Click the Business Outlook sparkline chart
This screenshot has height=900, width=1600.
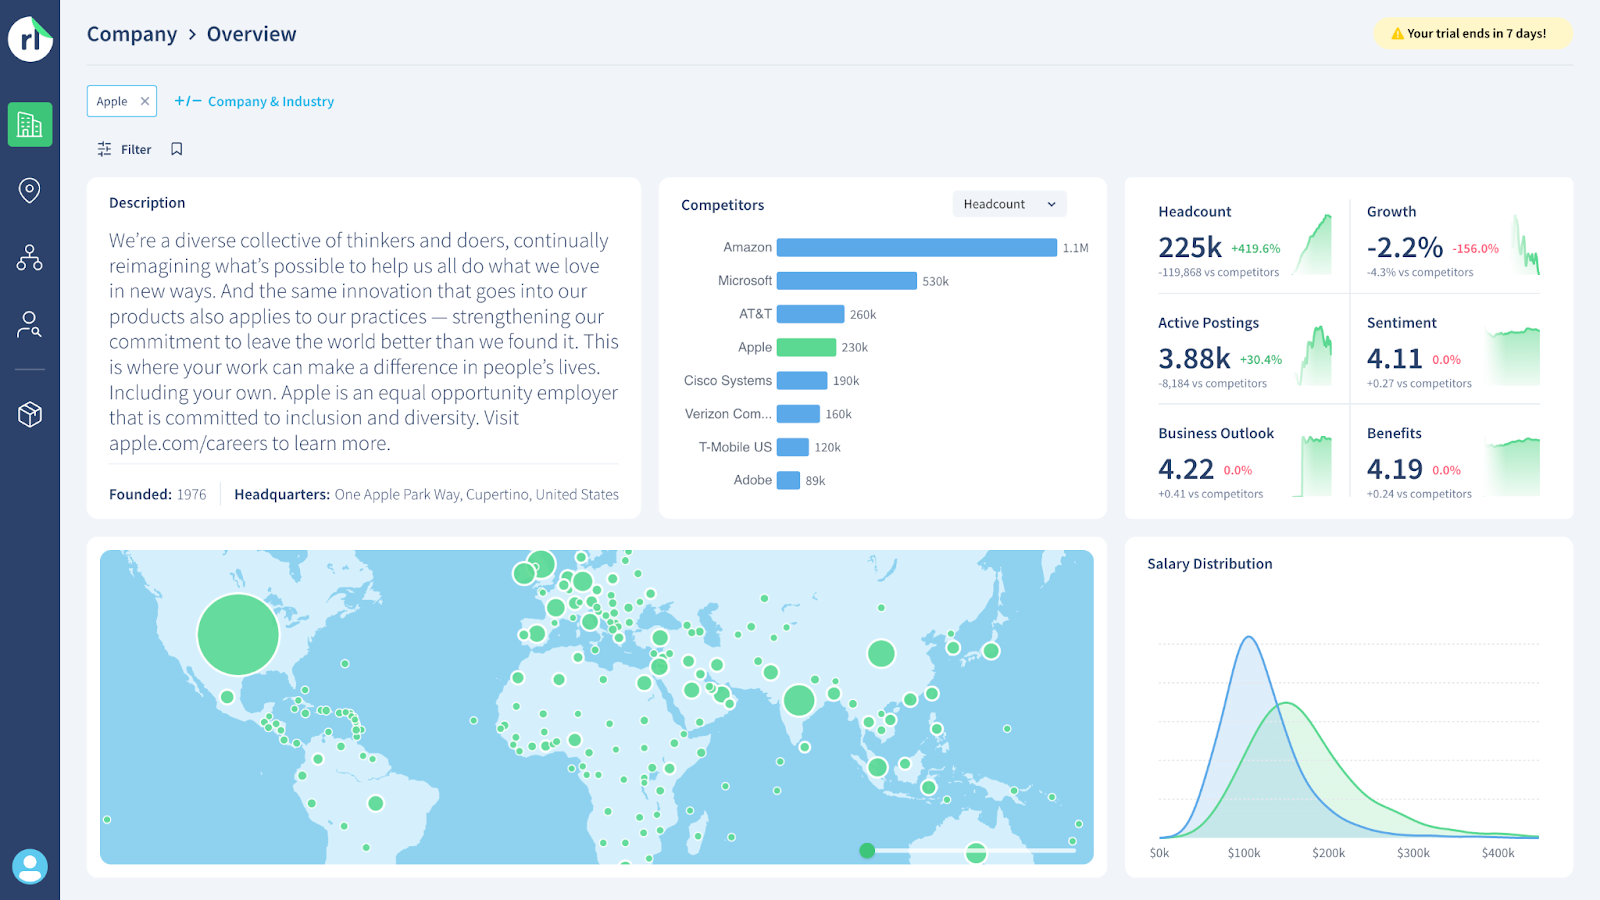[x=1313, y=466]
